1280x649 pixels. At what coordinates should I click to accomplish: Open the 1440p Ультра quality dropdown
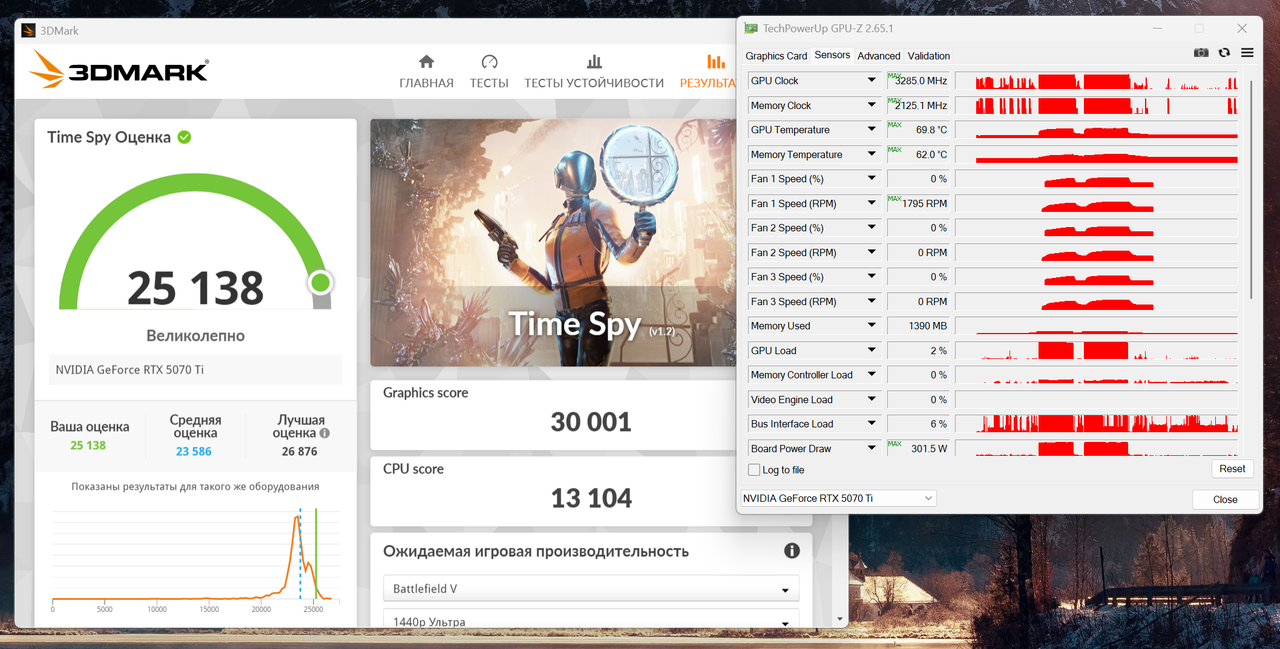(591, 620)
